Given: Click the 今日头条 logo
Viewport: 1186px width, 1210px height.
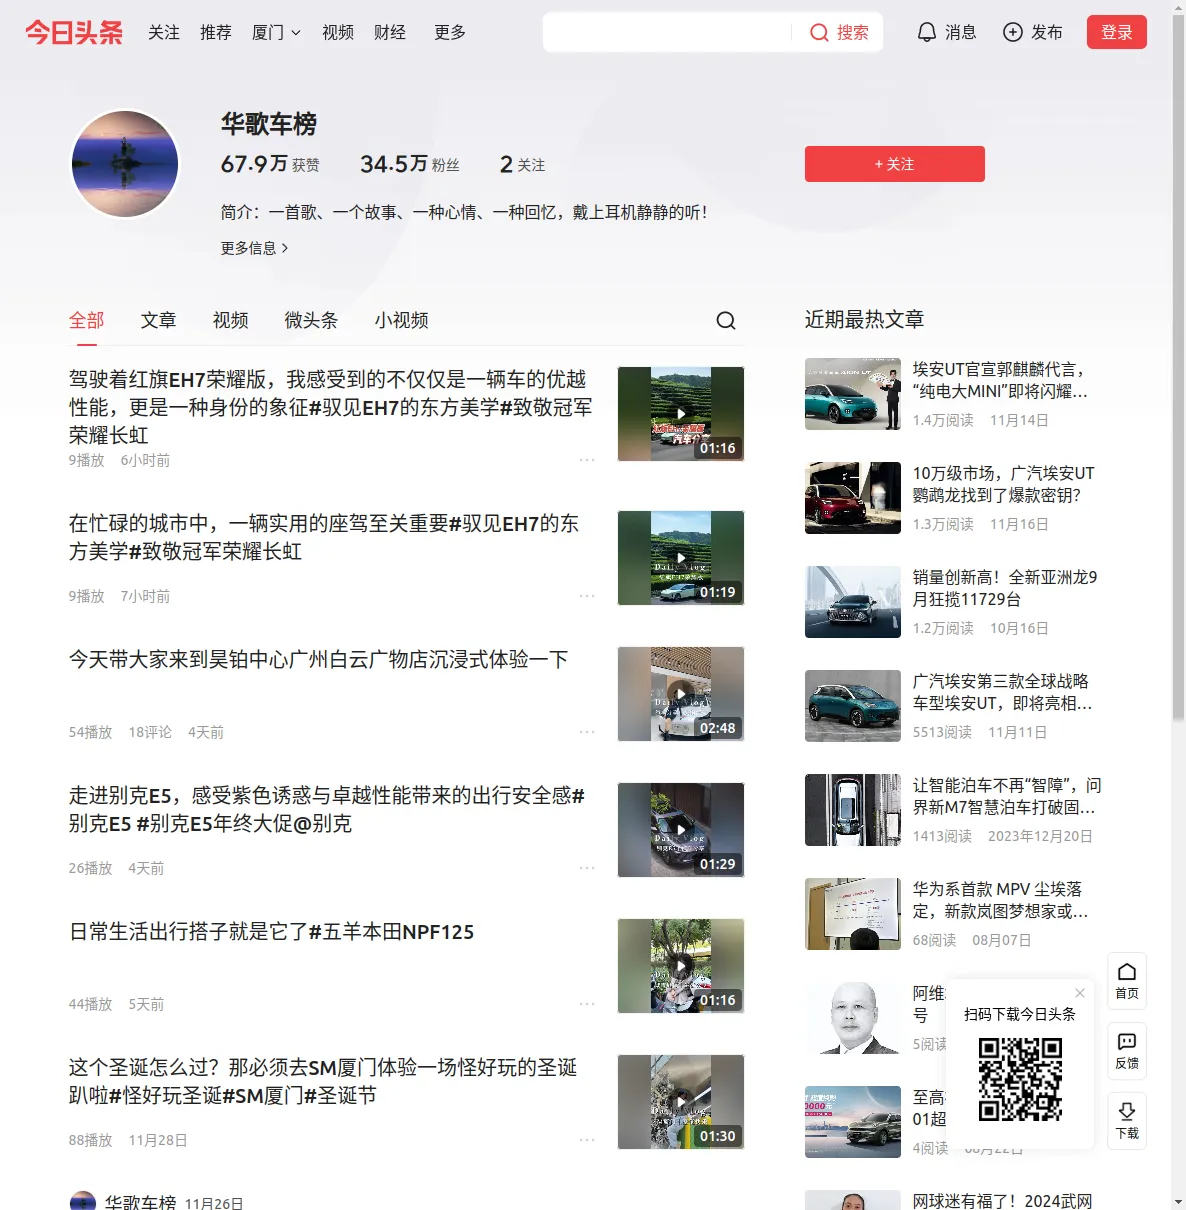Looking at the screenshot, I should 74,32.
